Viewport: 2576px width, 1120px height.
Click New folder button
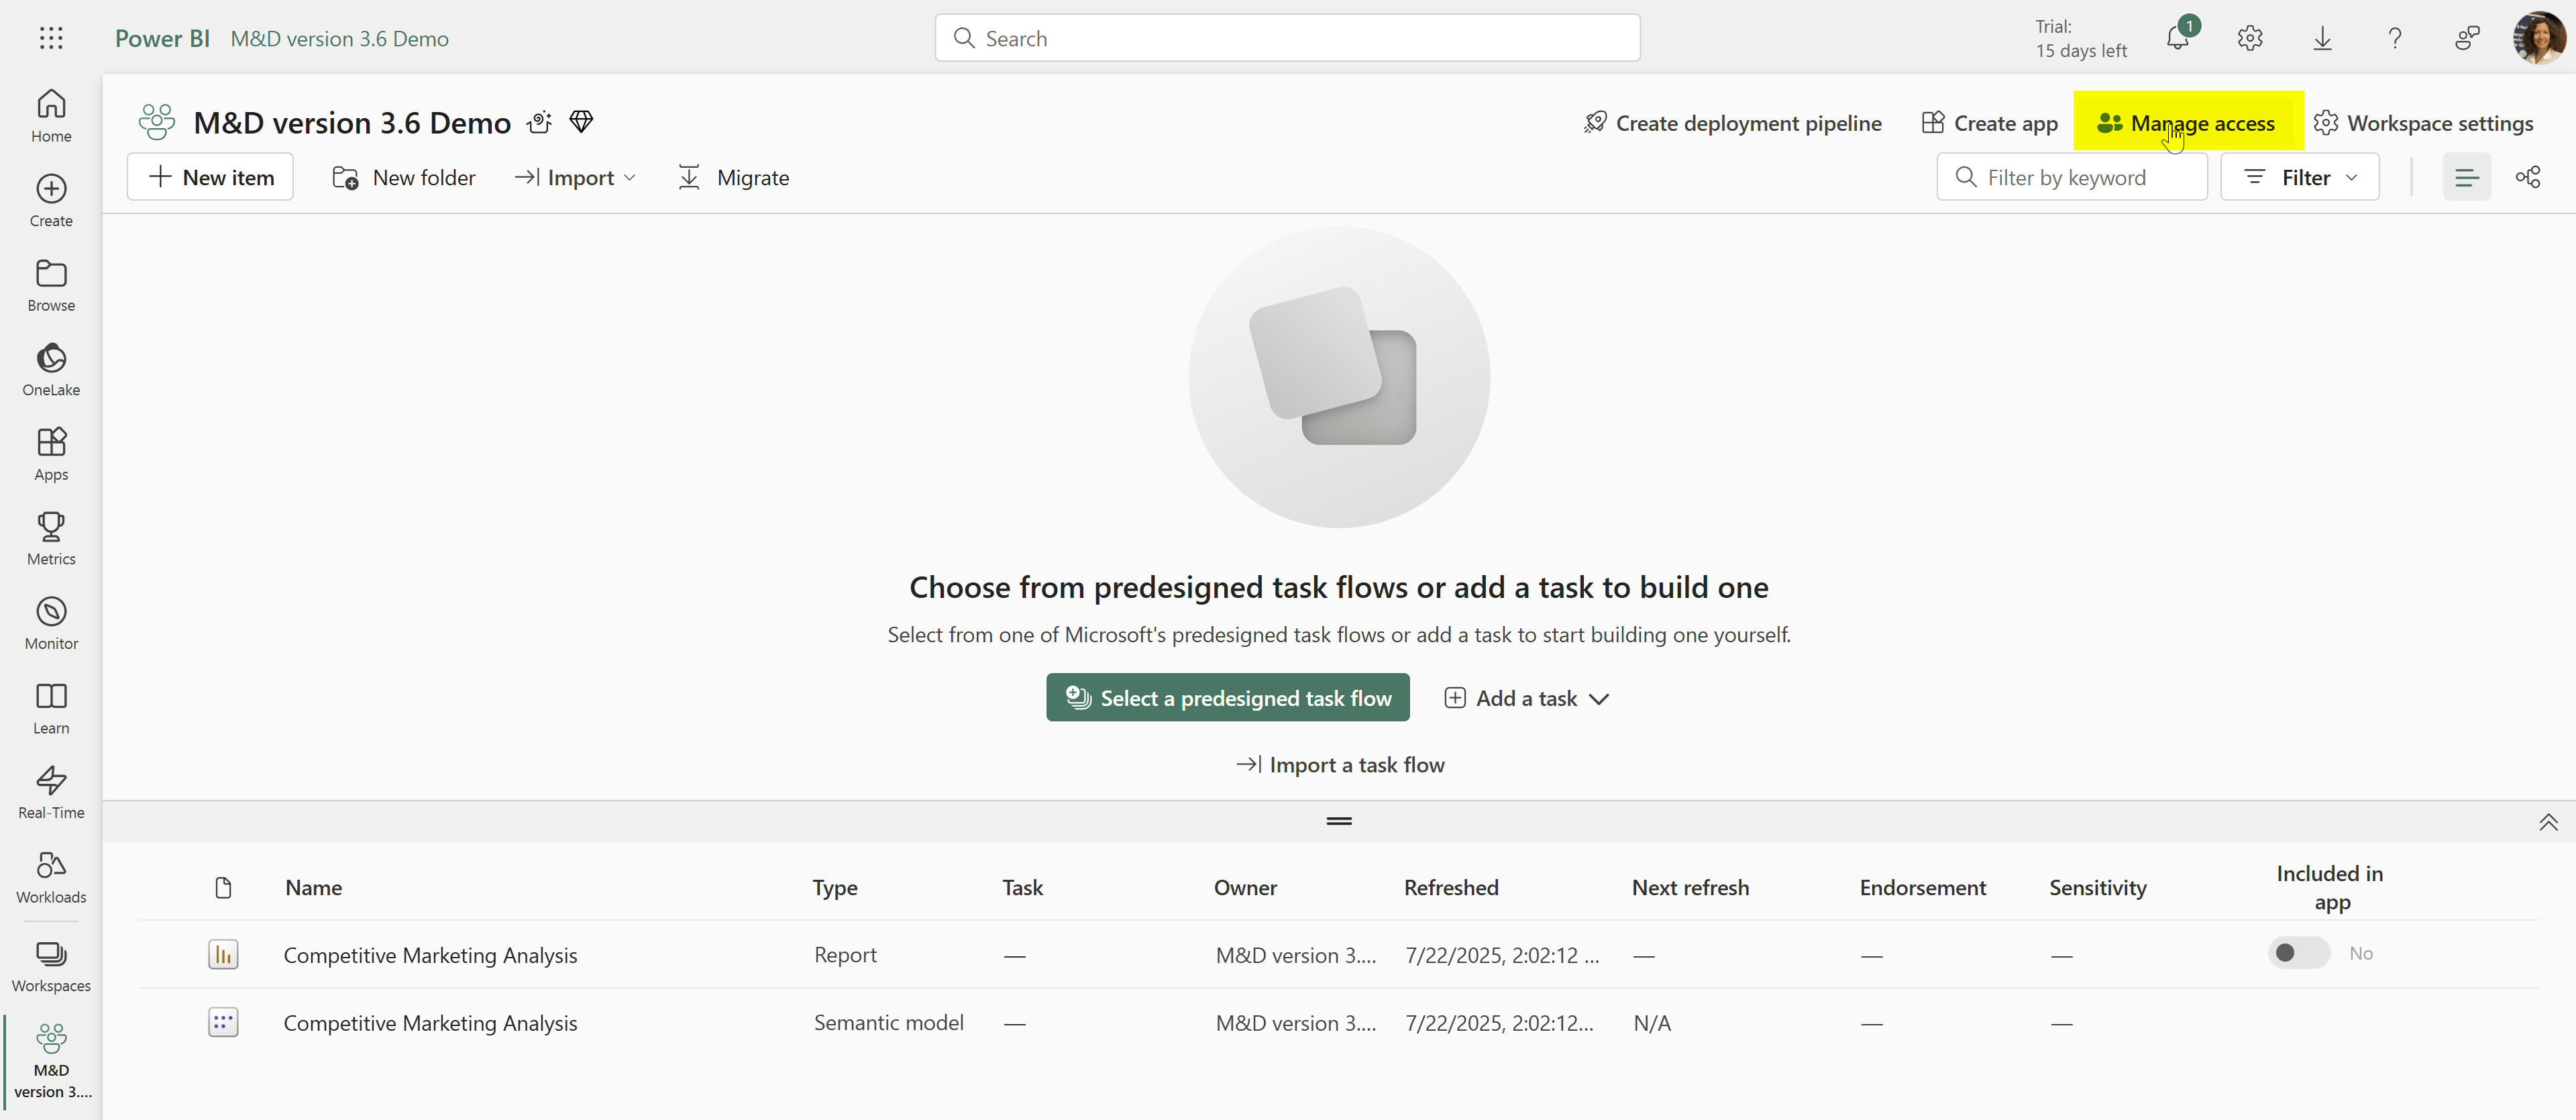click(403, 178)
